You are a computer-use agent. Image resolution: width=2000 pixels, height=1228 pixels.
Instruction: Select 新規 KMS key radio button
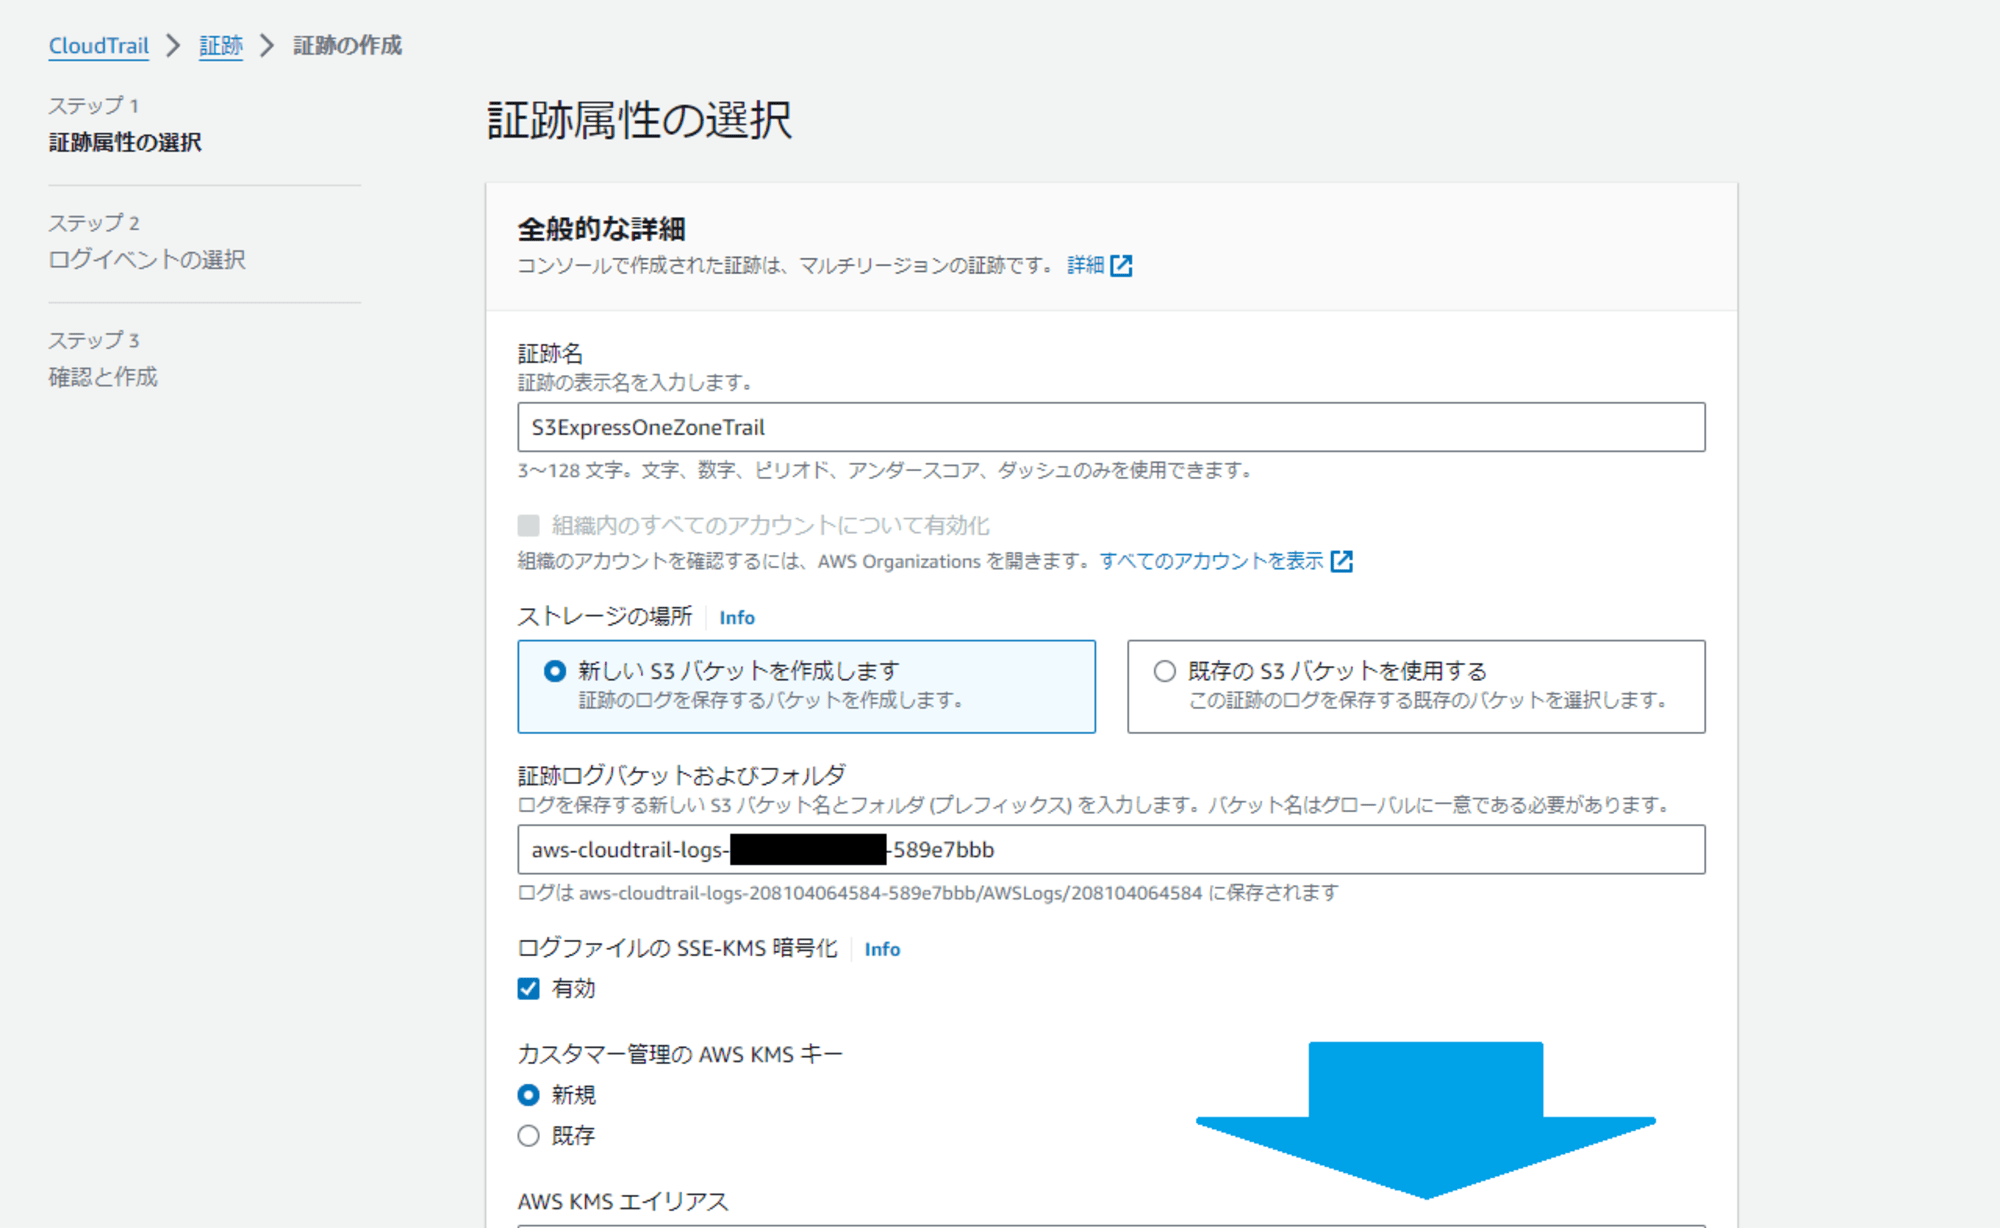click(529, 1095)
